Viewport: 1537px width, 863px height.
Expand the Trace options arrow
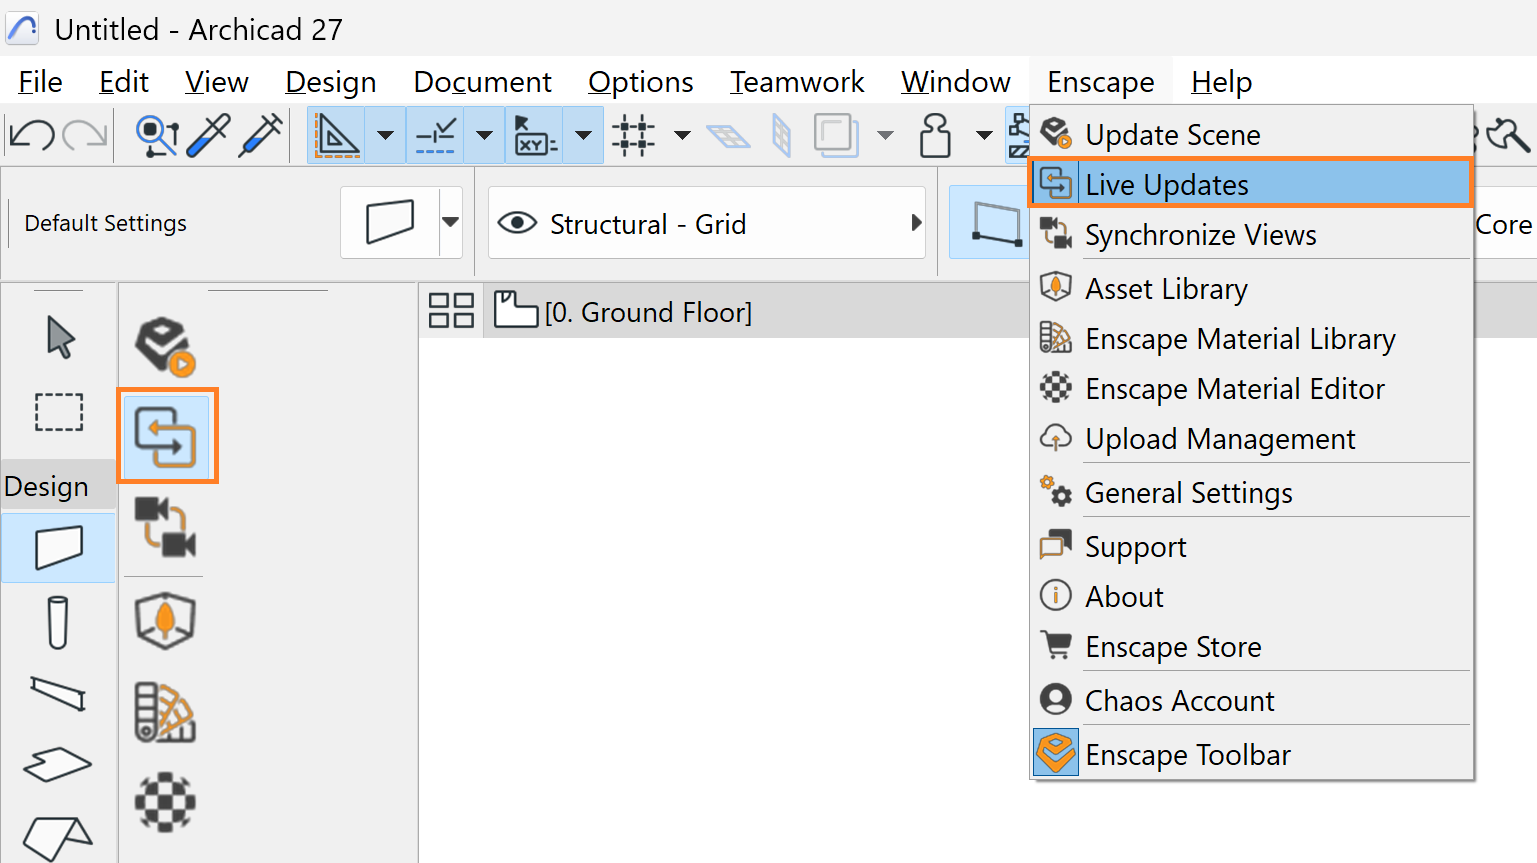(885, 135)
